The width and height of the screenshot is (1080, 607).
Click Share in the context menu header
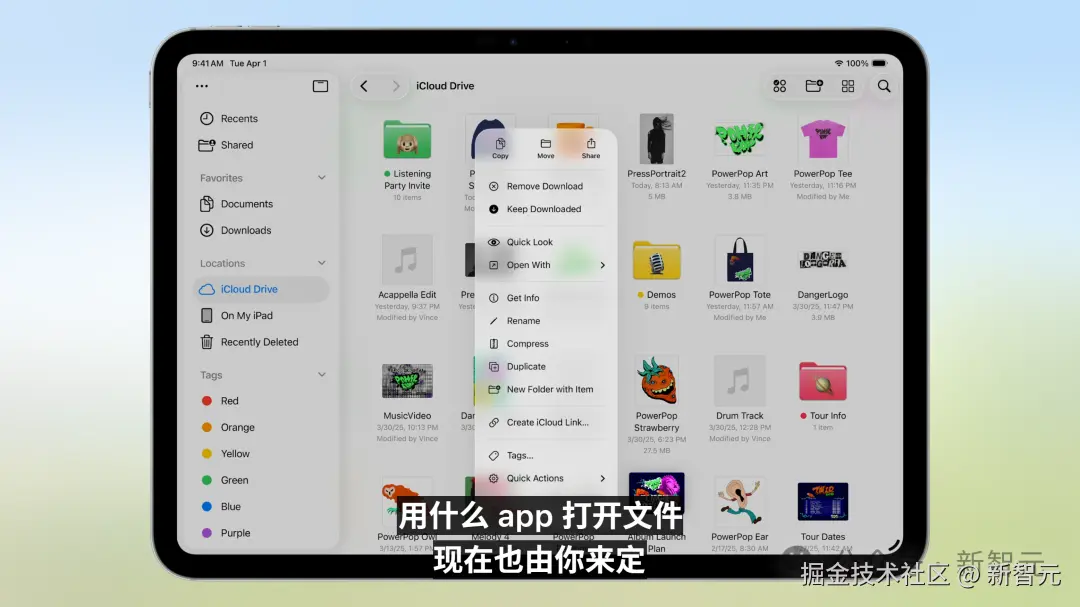pyautogui.click(x=591, y=148)
